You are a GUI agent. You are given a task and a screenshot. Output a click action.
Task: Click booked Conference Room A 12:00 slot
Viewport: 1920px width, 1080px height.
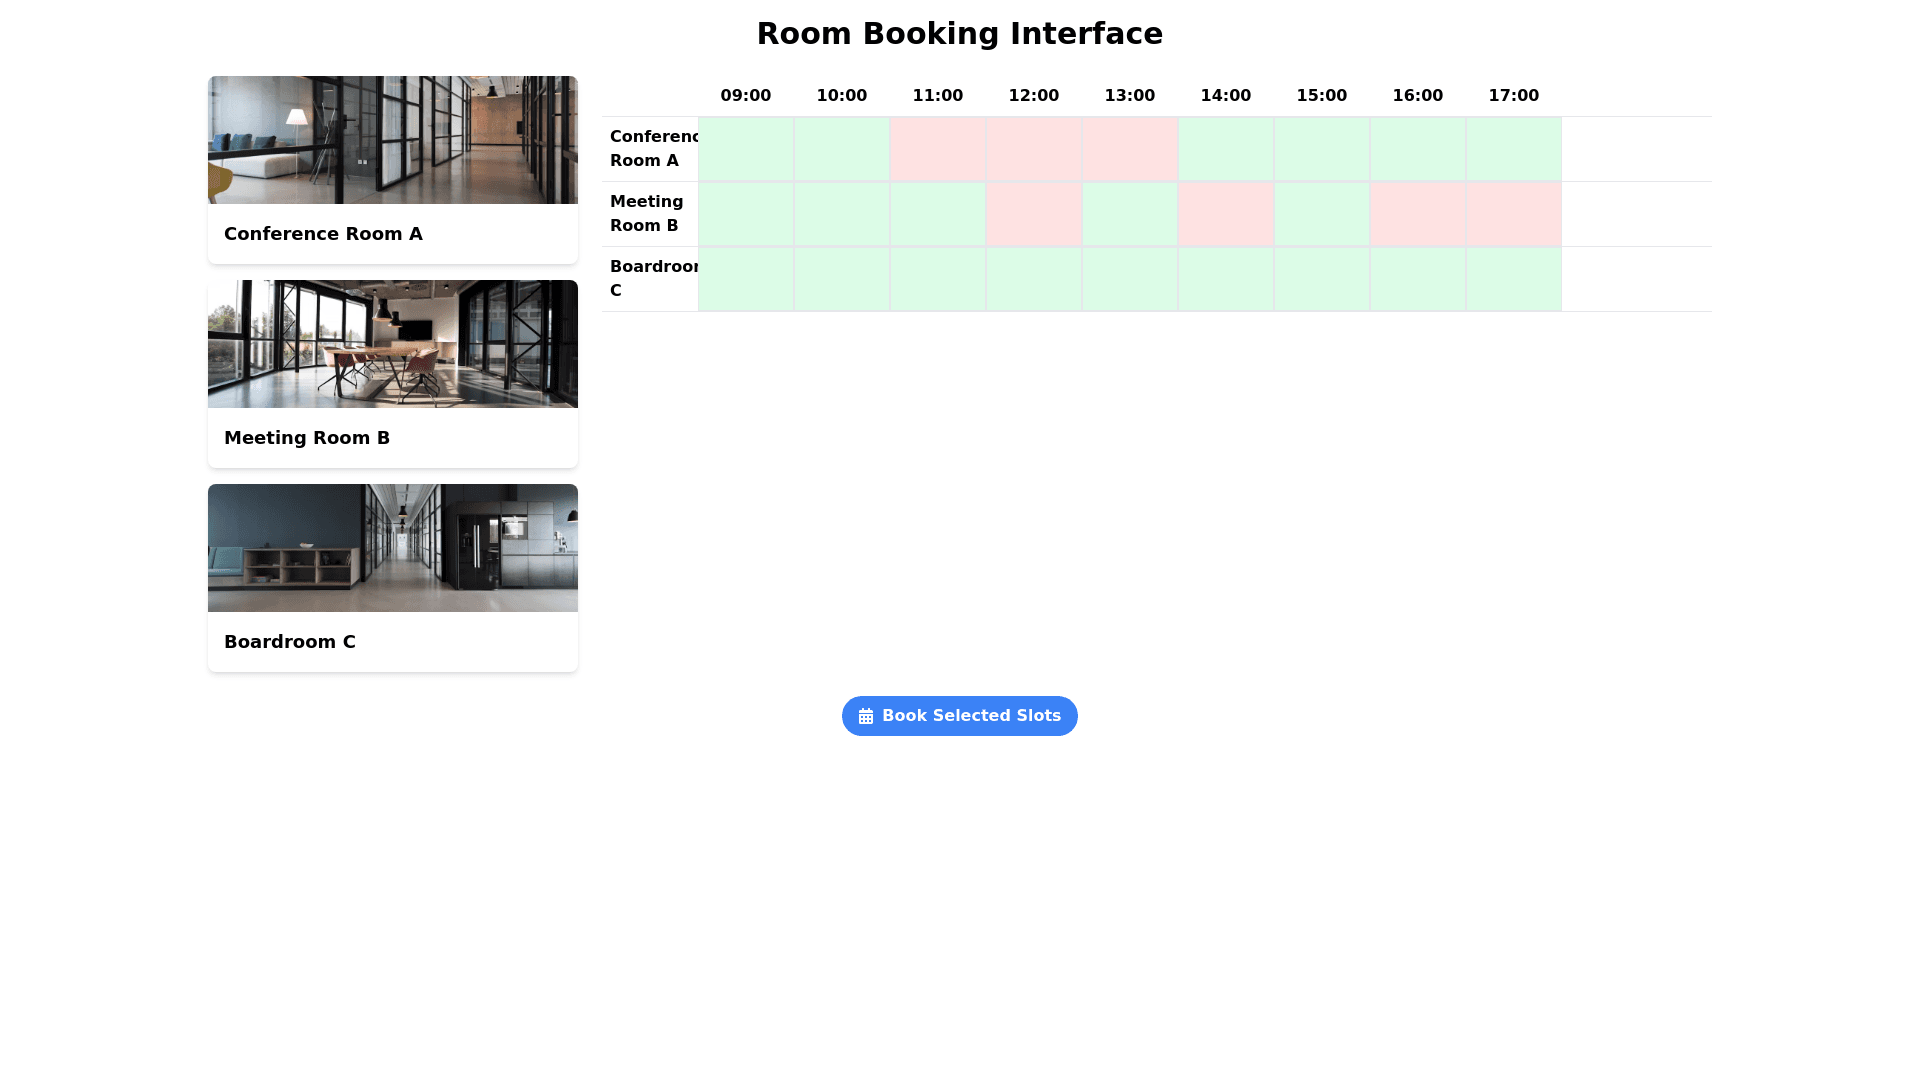pos(1034,149)
